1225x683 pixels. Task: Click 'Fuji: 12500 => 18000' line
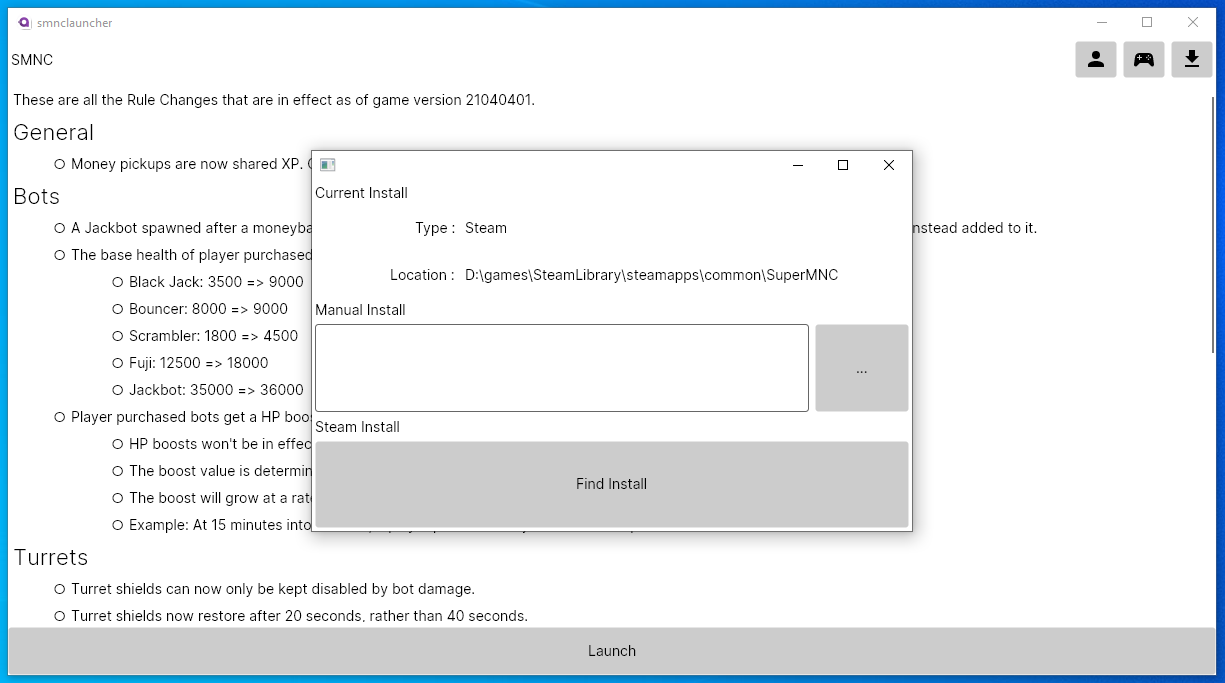click(x=198, y=363)
